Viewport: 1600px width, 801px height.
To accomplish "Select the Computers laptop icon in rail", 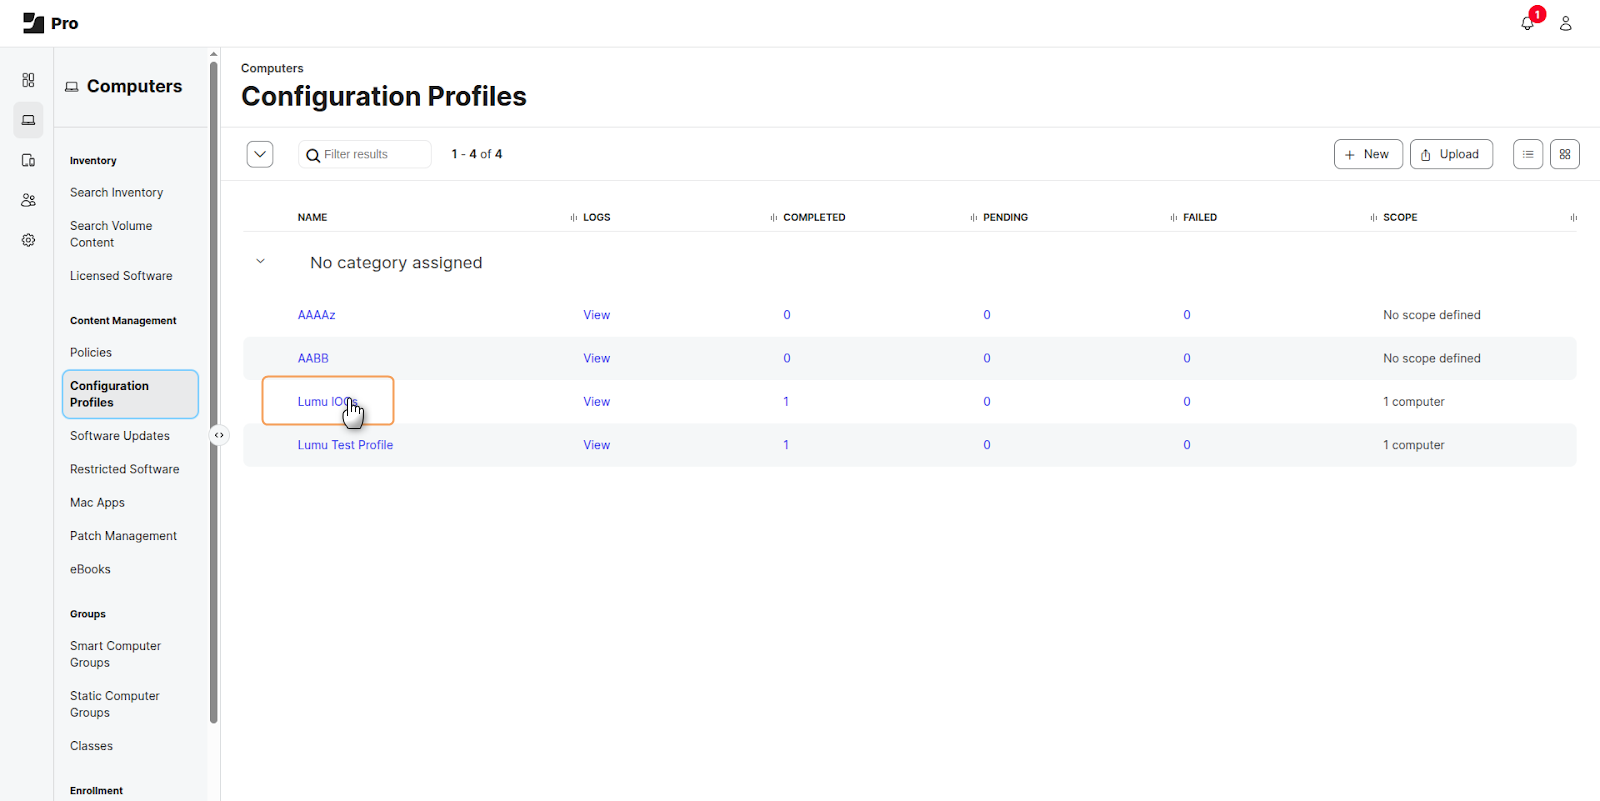I will tap(28, 120).
